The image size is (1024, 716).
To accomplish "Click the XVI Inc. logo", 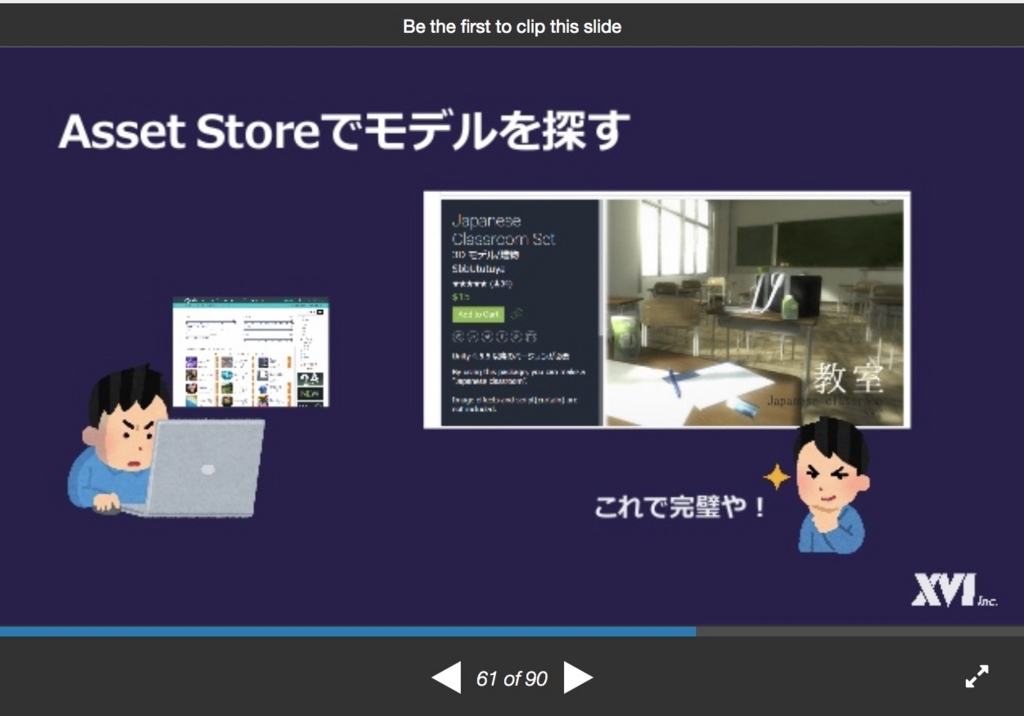I will [955, 590].
